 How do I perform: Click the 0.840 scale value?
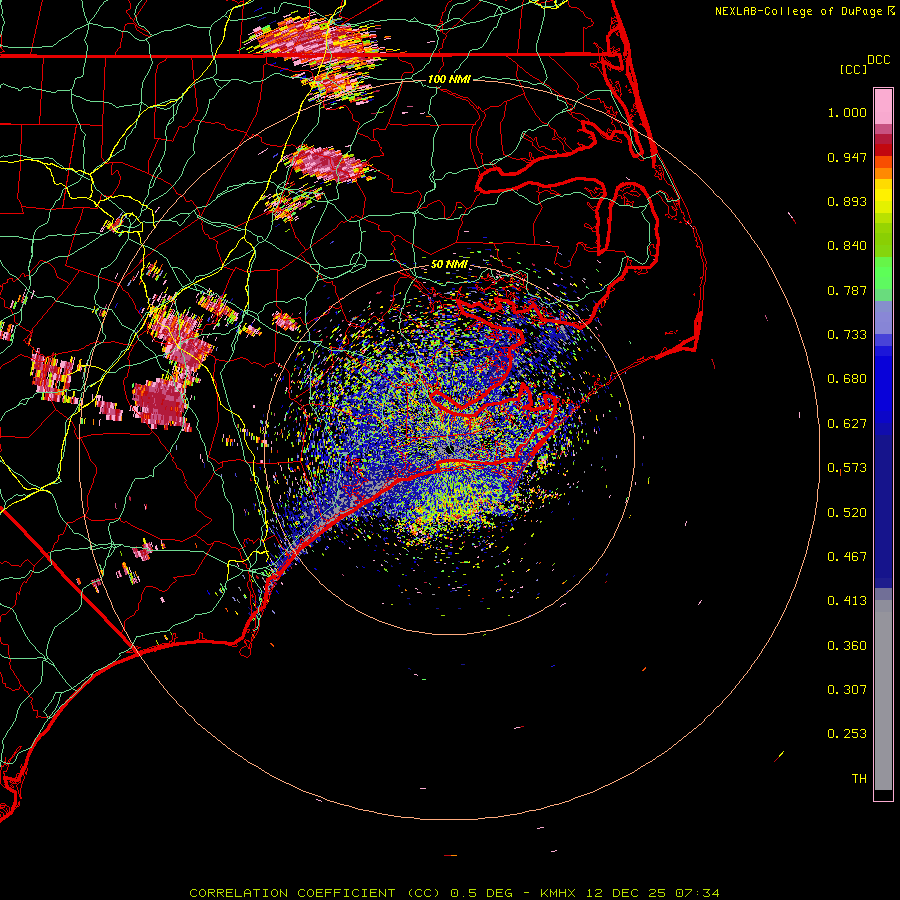click(x=847, y=246)
